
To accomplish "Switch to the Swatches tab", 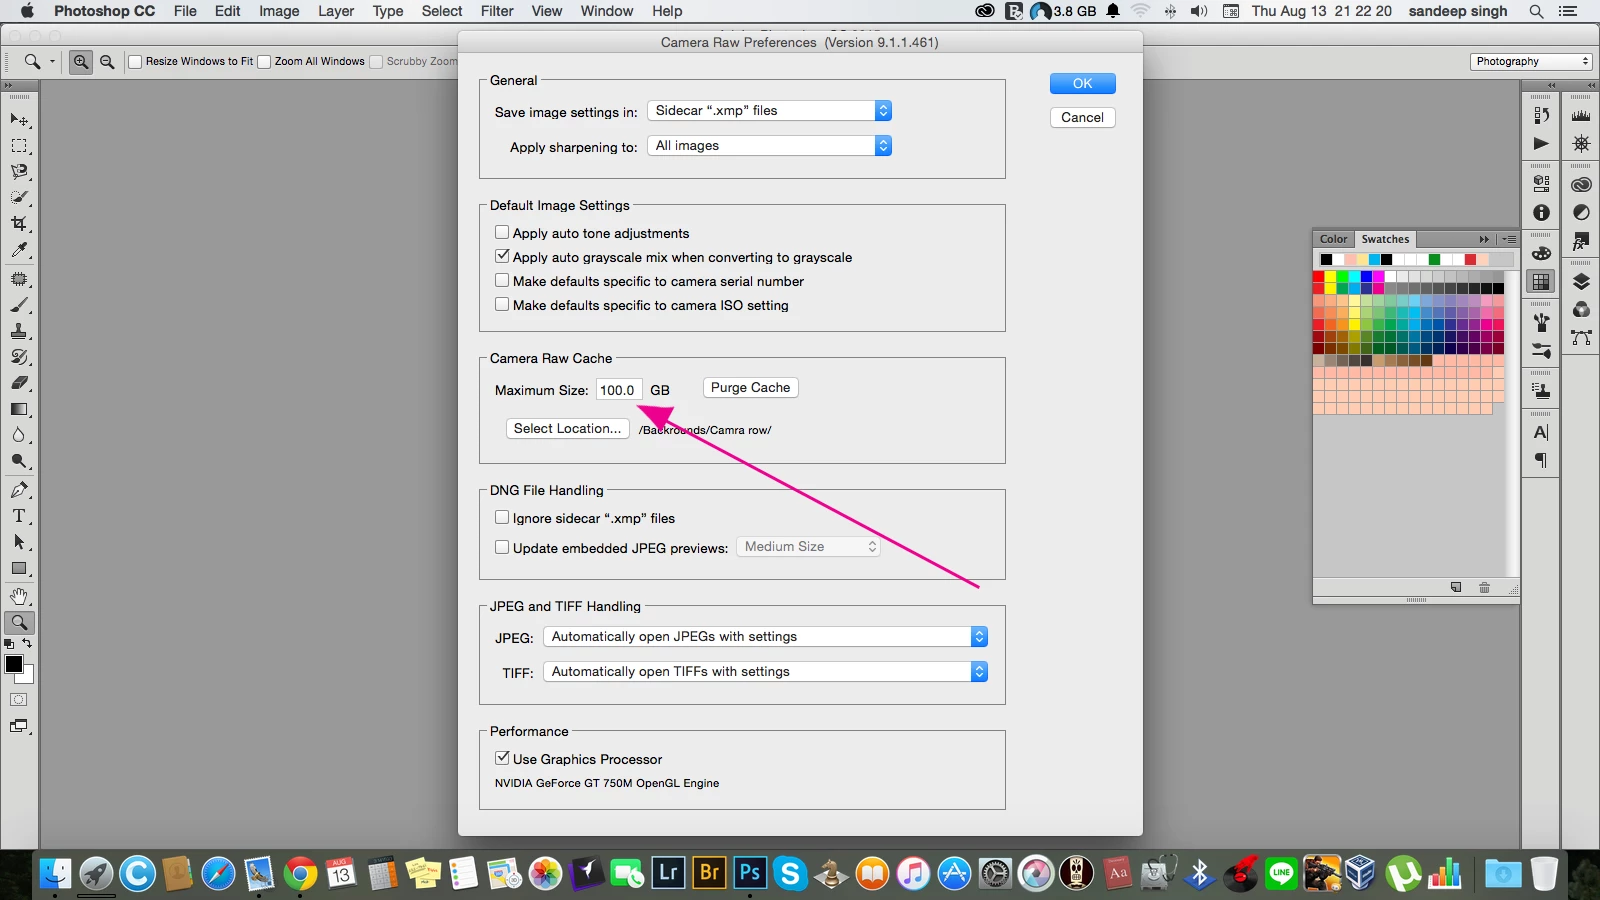I will (1385, 239).
